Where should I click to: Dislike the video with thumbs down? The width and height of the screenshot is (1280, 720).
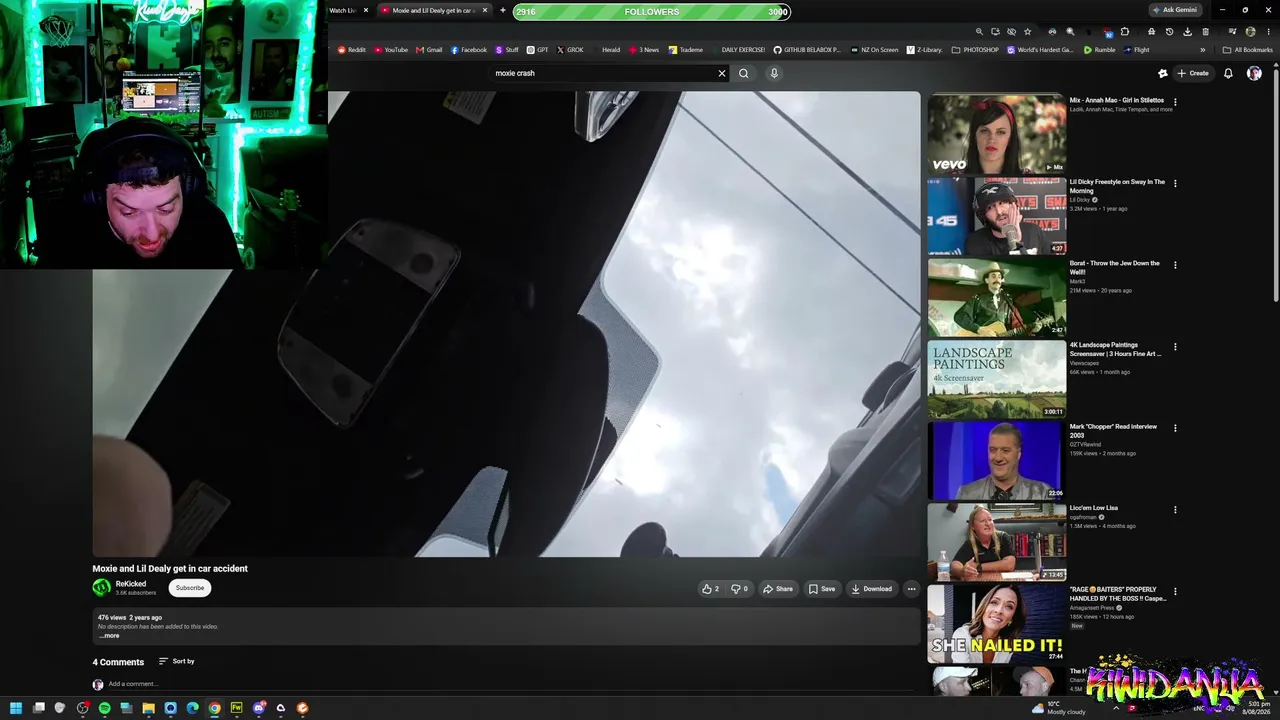[740, 589]
